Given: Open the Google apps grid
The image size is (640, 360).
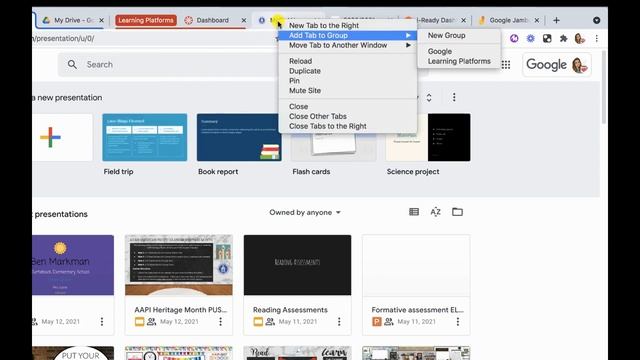Looking at the screenshot, I should click(x=506, y=64).
